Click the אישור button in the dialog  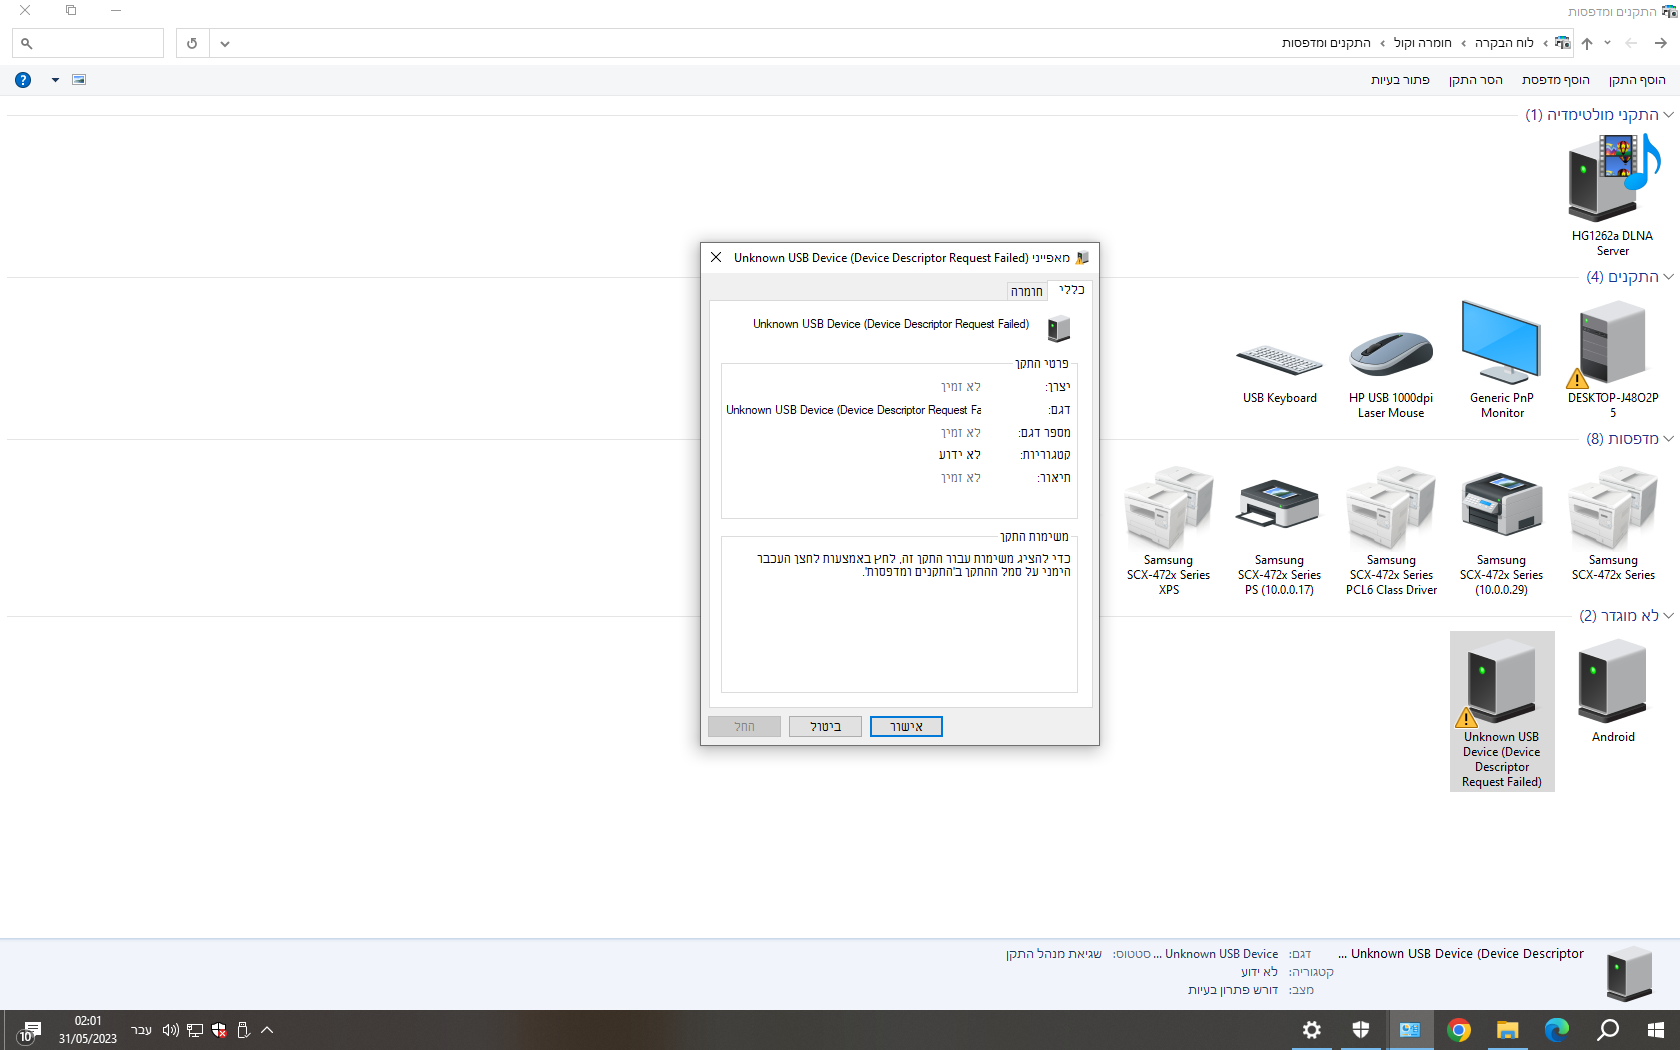(906, 727)
